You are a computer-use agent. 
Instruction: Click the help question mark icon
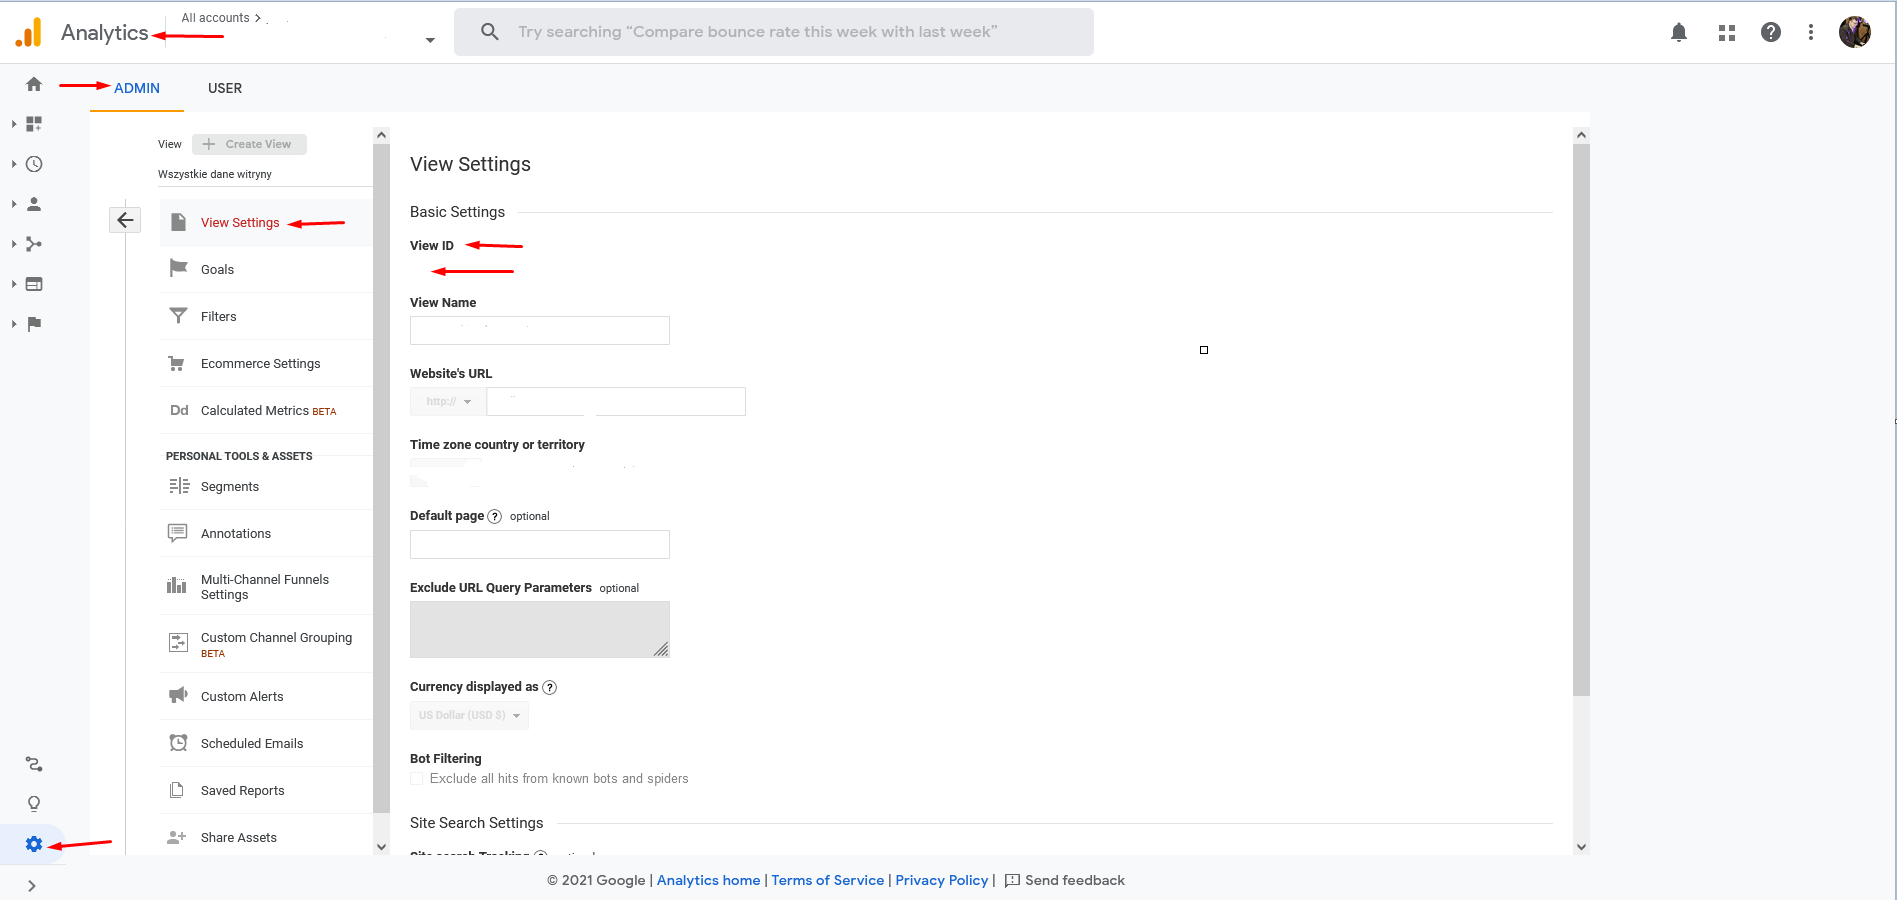1771,32
